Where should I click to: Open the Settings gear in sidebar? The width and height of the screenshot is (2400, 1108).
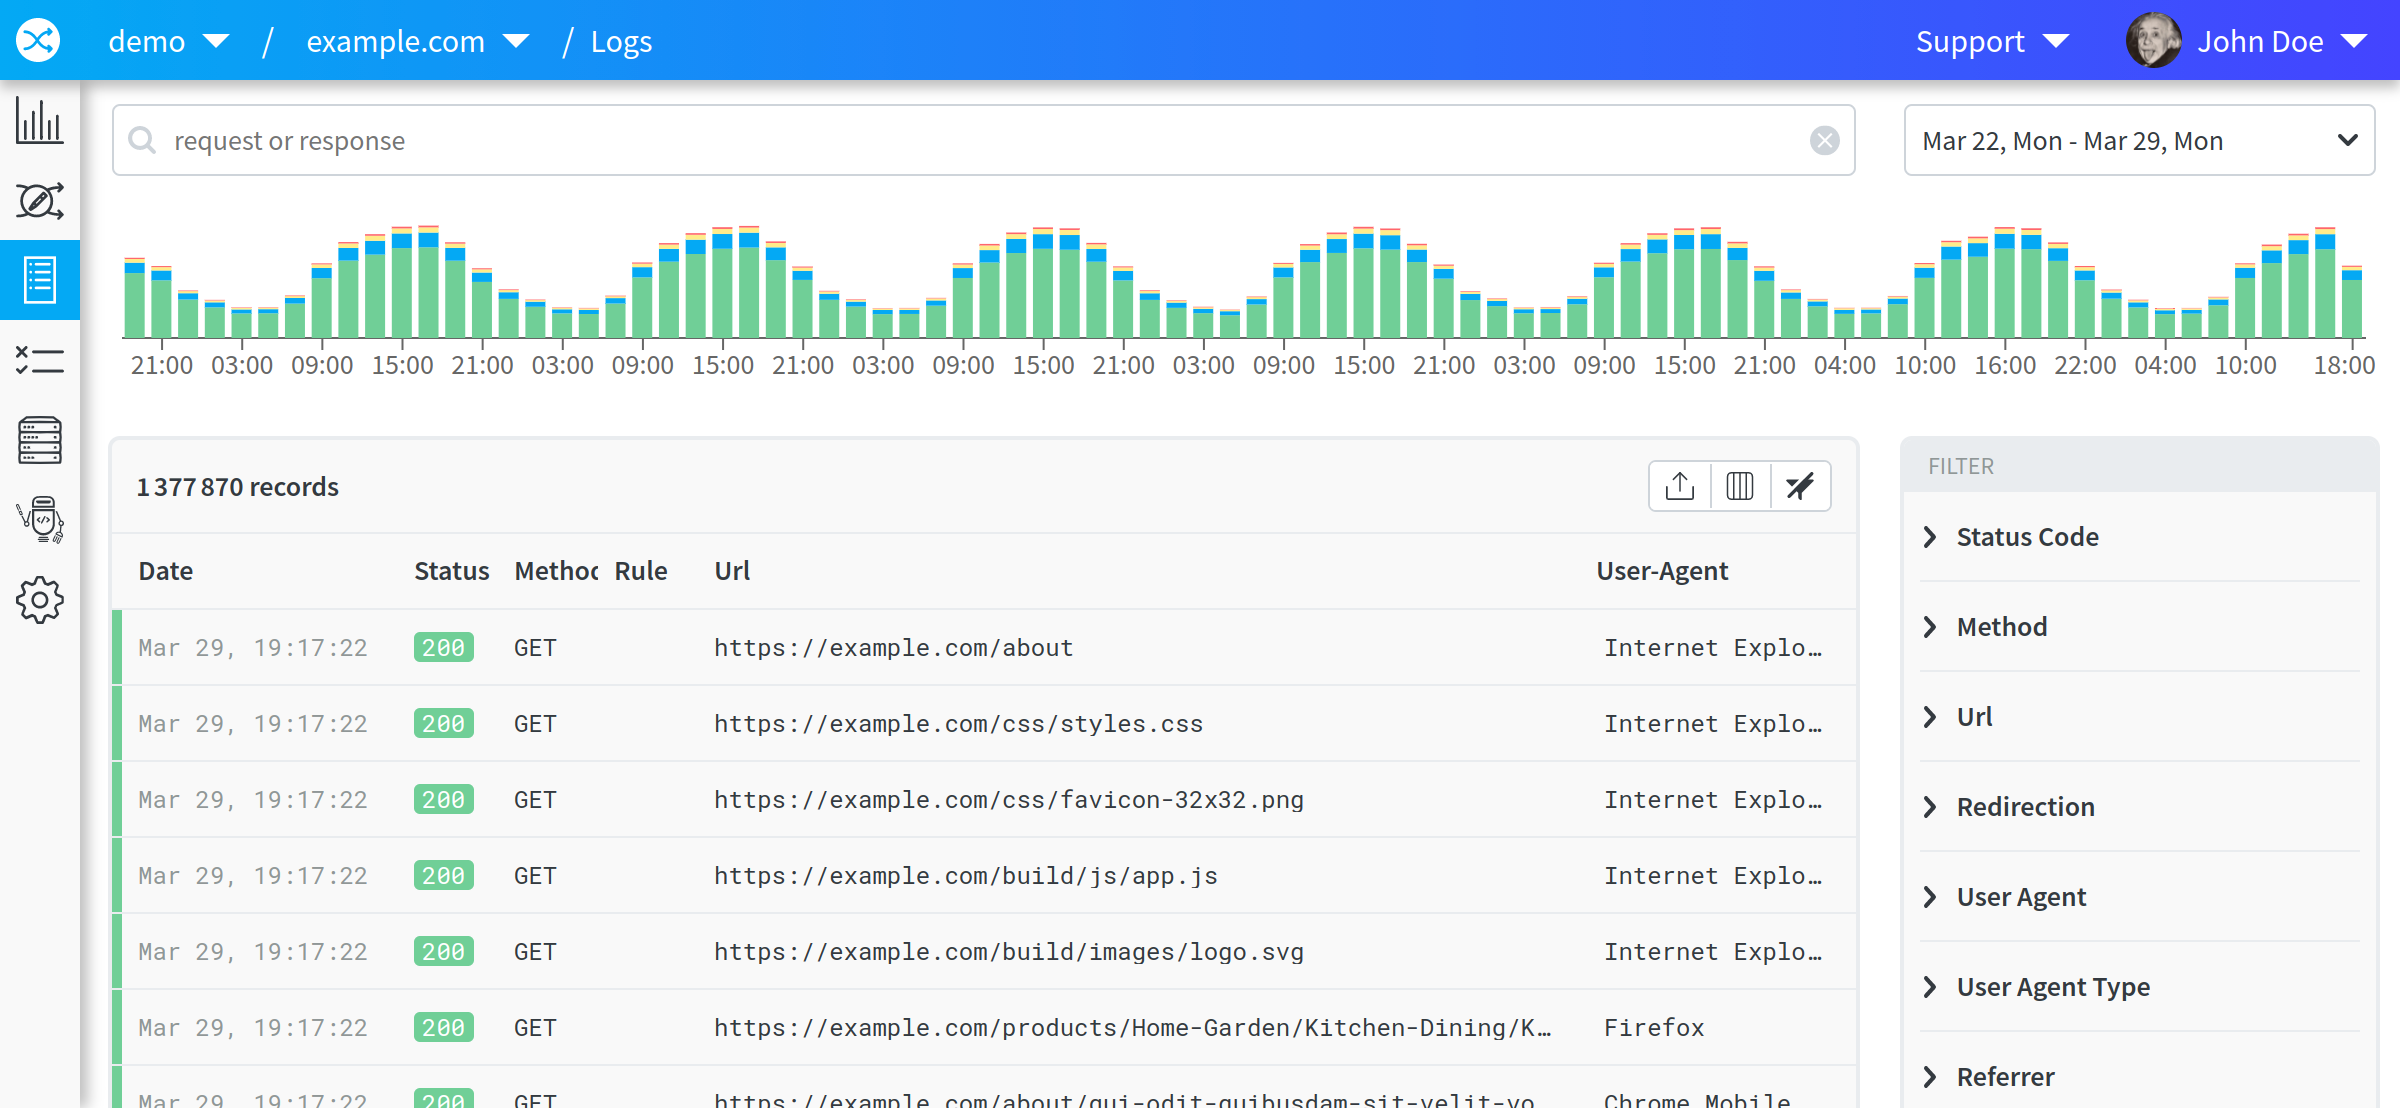(40, 600)
